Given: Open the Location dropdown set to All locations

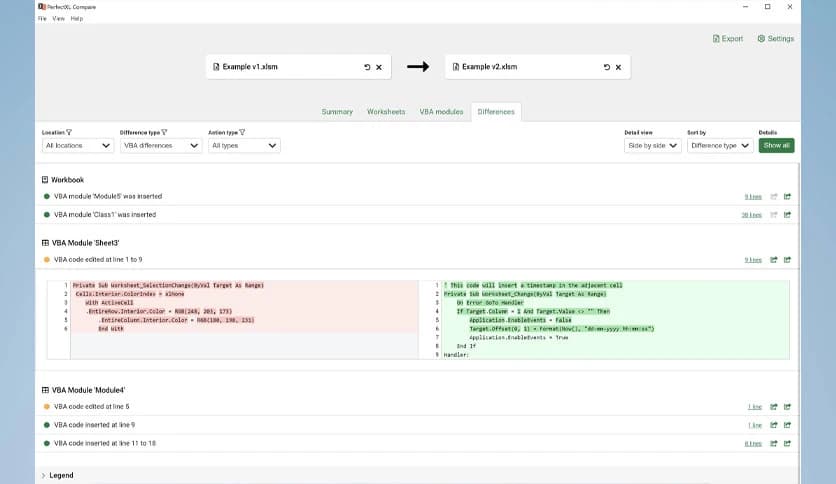Looking at the screenshot, I should (78, 146).
